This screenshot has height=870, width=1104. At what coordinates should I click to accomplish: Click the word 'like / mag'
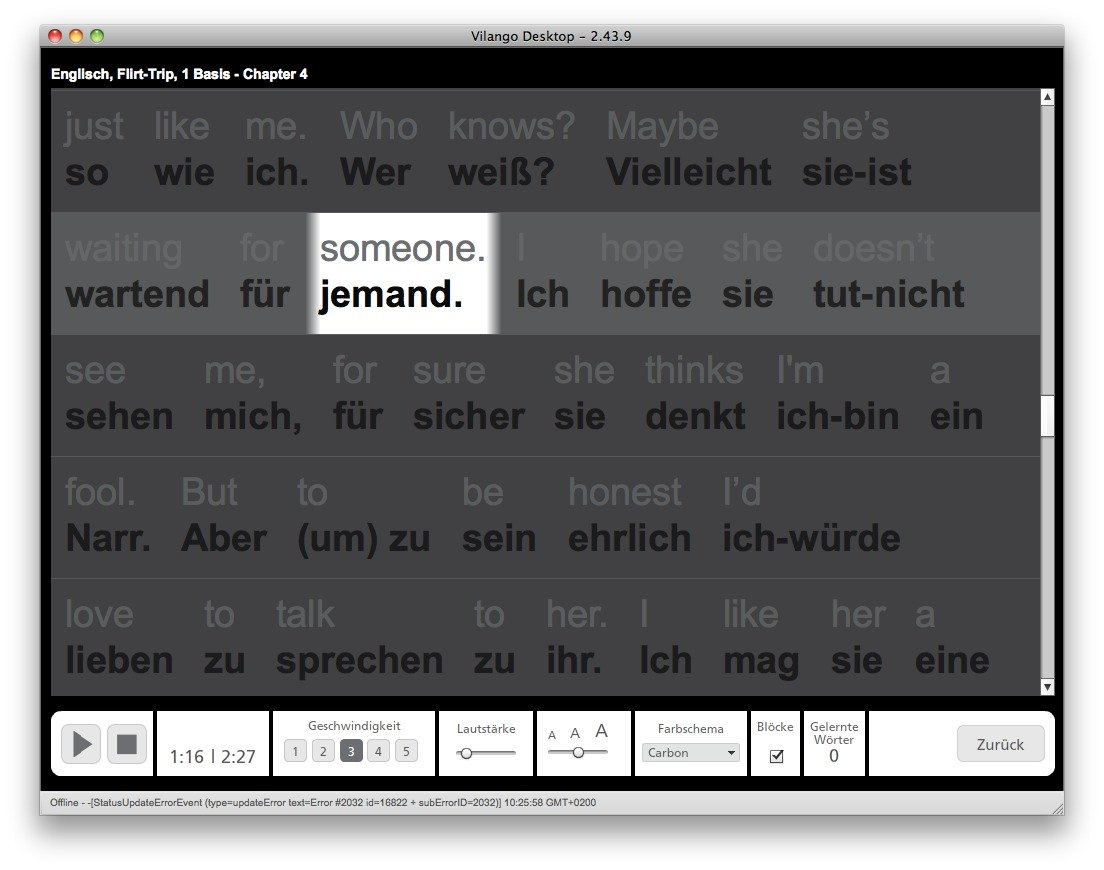pos(761,638)
